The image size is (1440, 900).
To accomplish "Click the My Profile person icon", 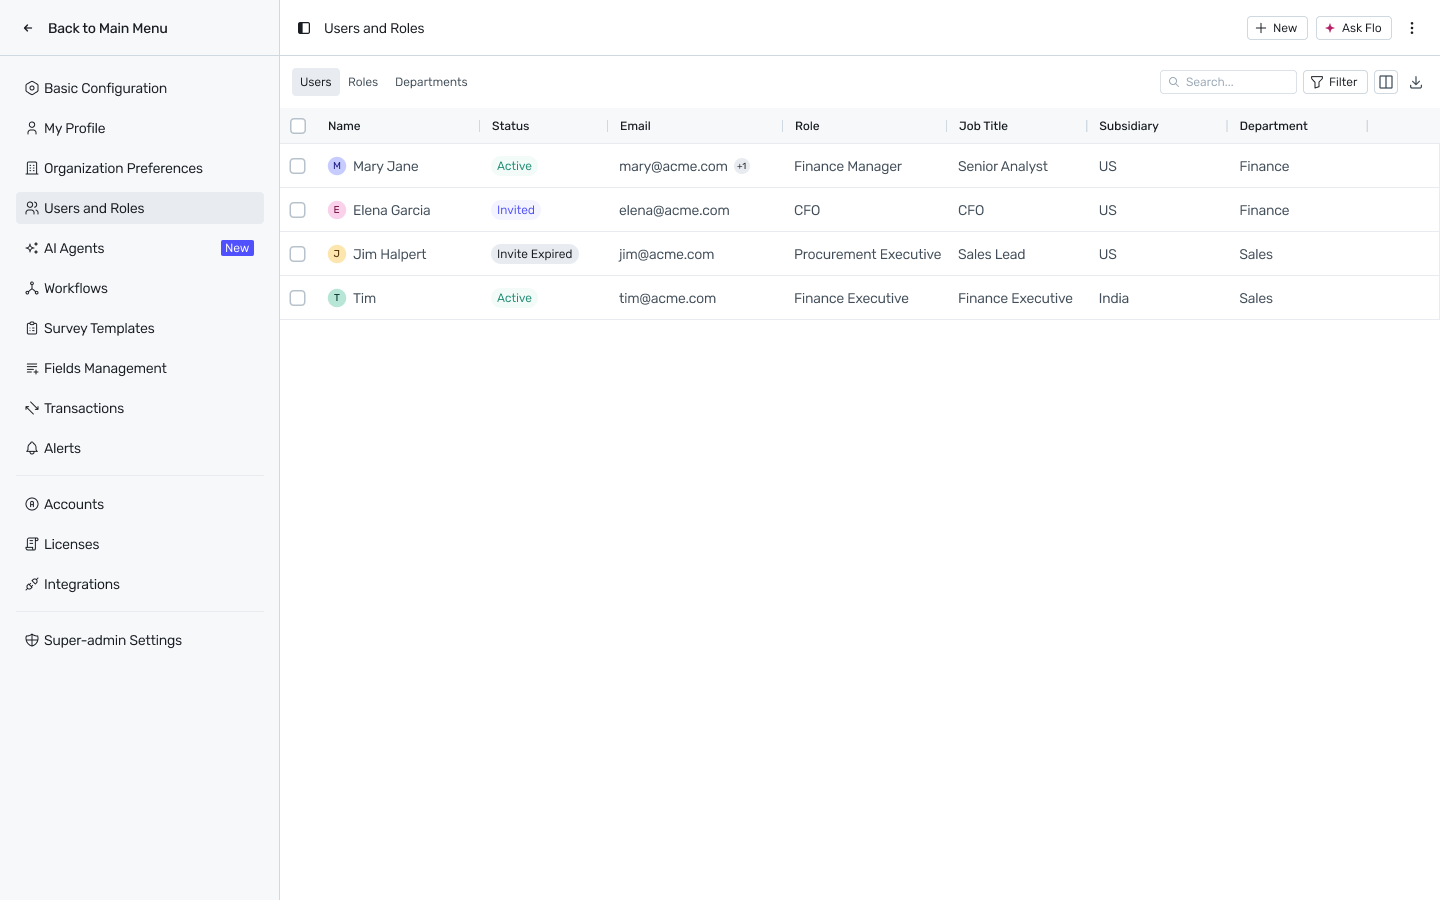I will click(x=32, y=128).
